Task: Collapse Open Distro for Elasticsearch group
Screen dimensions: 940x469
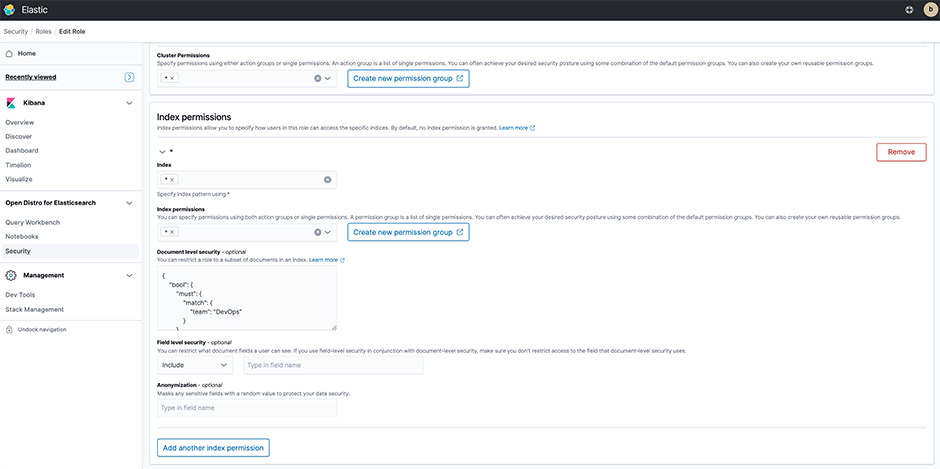Action: 129,203
